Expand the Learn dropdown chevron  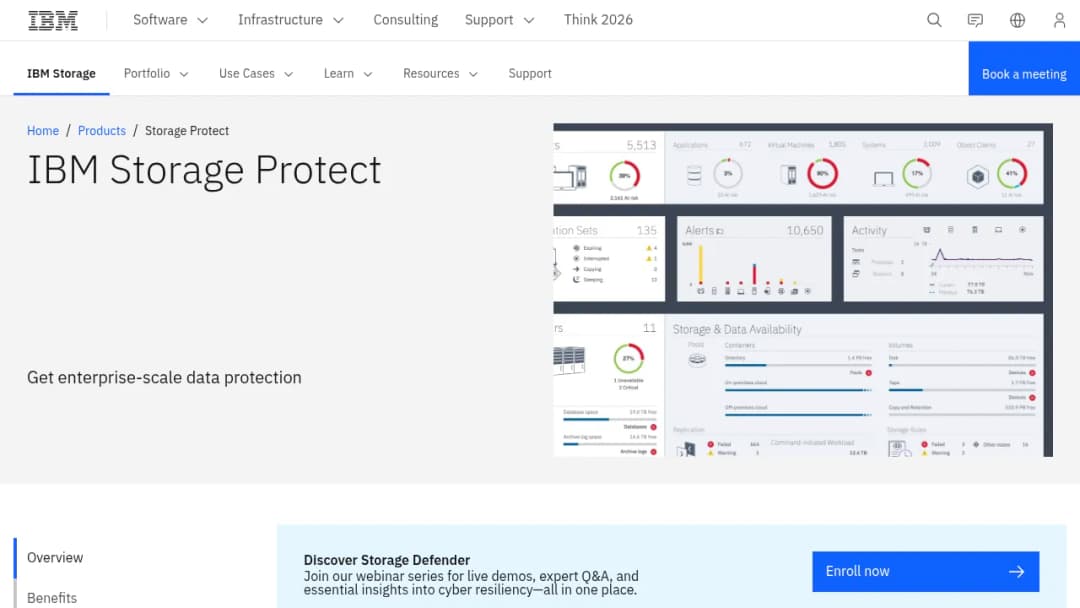pos(368,74)
